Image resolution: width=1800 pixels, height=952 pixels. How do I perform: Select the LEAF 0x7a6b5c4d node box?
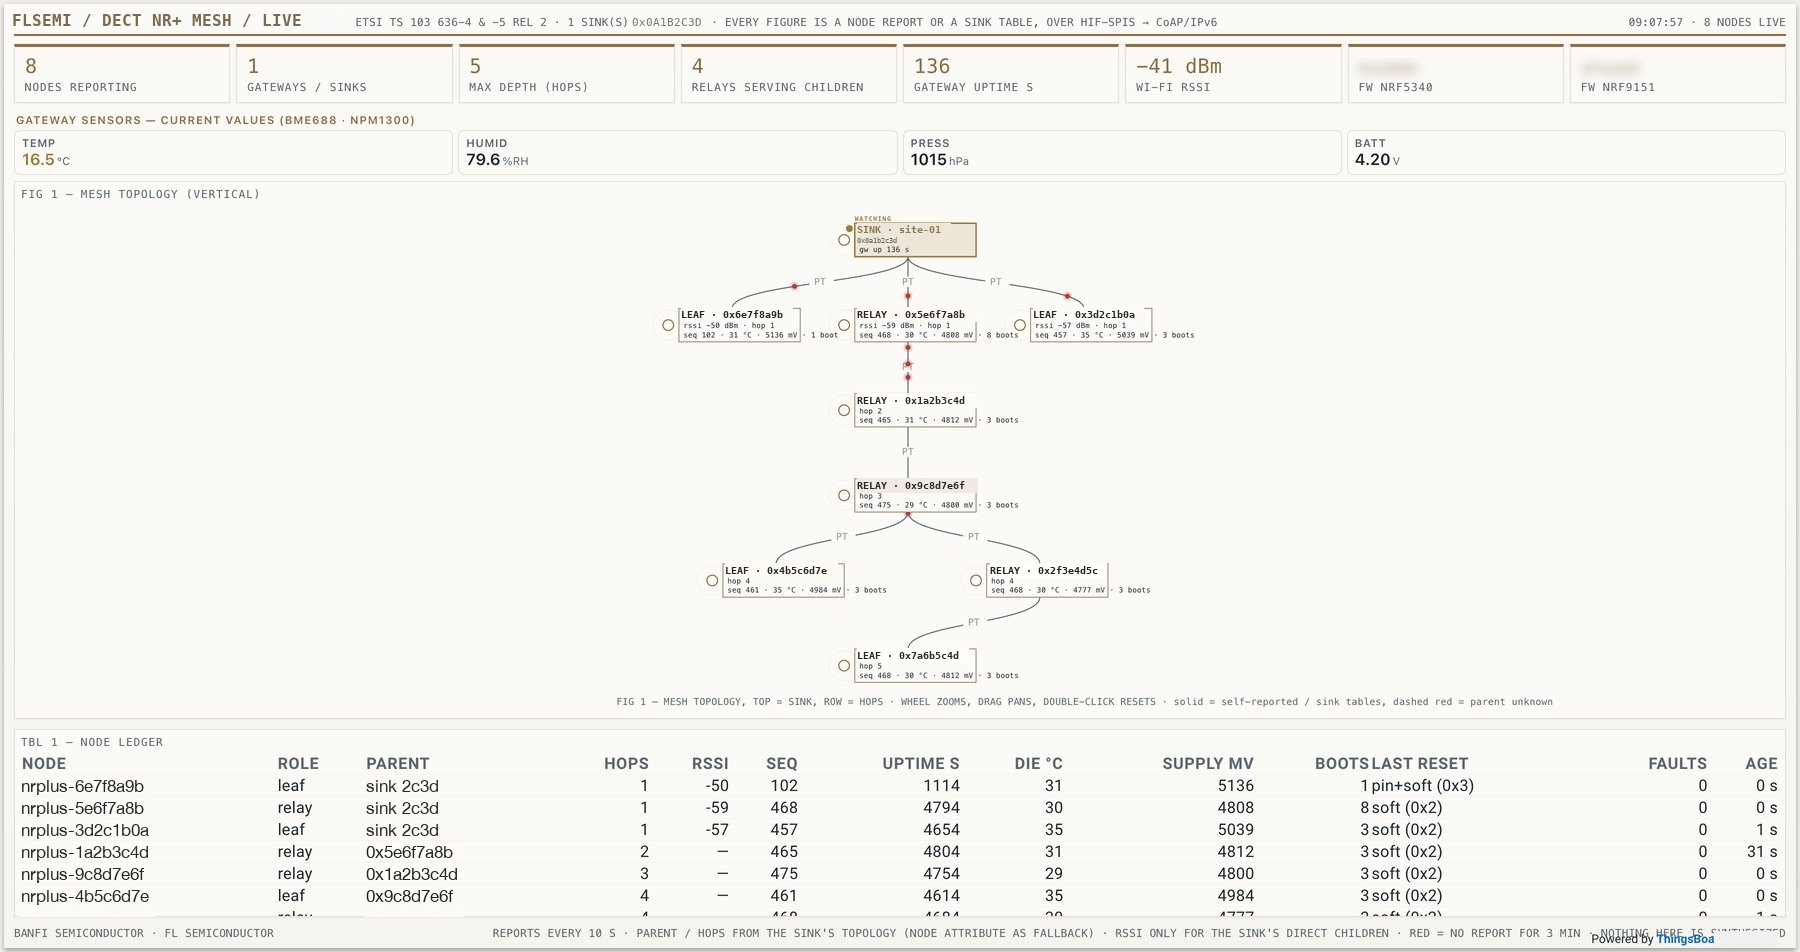click(x=915, y=665)
